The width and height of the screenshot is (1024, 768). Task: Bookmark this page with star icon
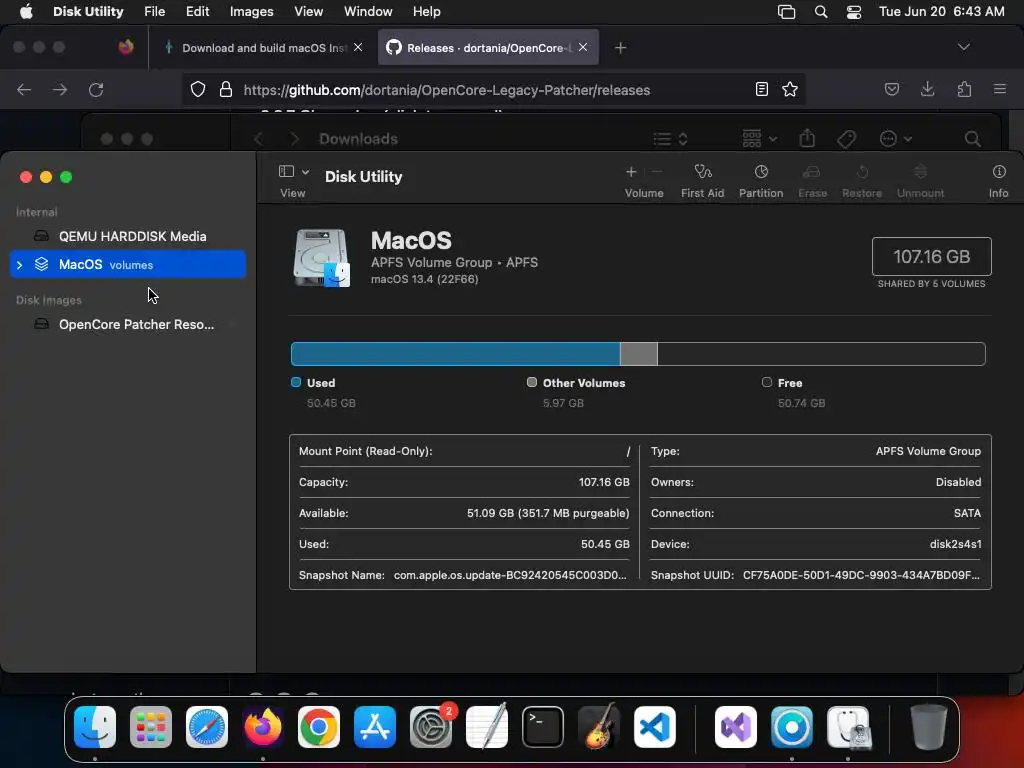[x=790, y=89]
